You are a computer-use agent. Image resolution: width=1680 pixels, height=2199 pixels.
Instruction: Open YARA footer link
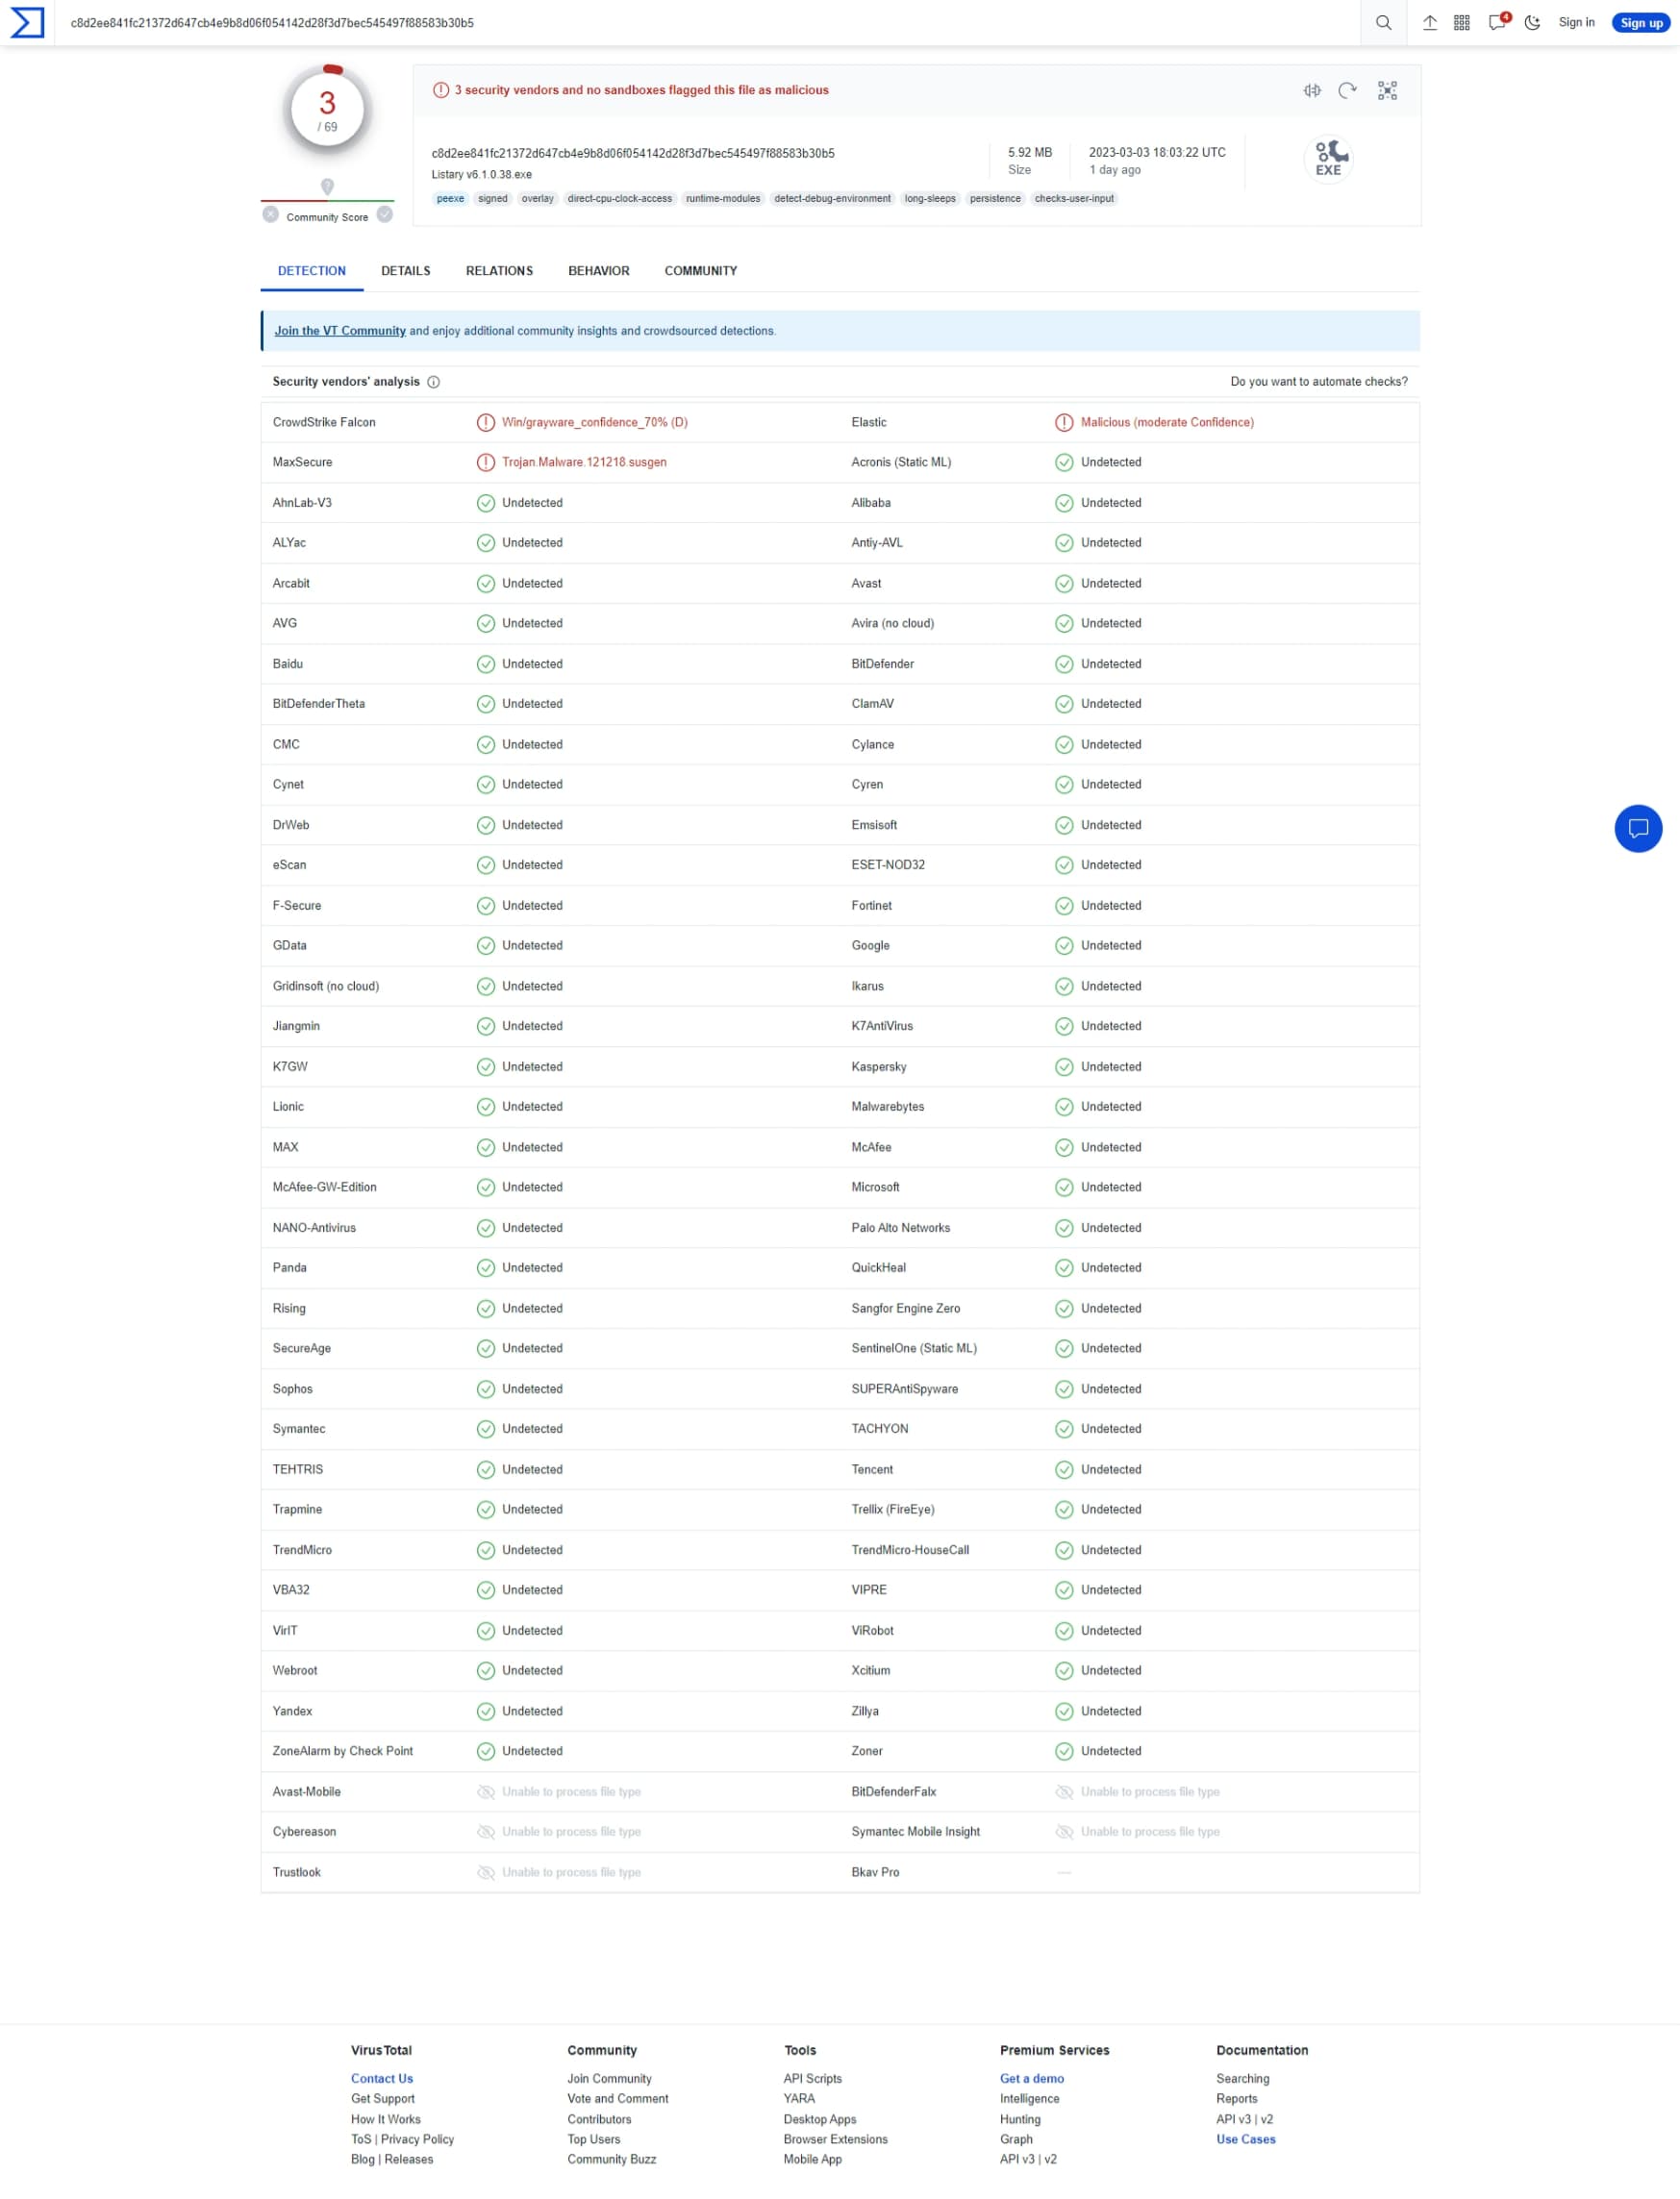(x=799, y=2099)
